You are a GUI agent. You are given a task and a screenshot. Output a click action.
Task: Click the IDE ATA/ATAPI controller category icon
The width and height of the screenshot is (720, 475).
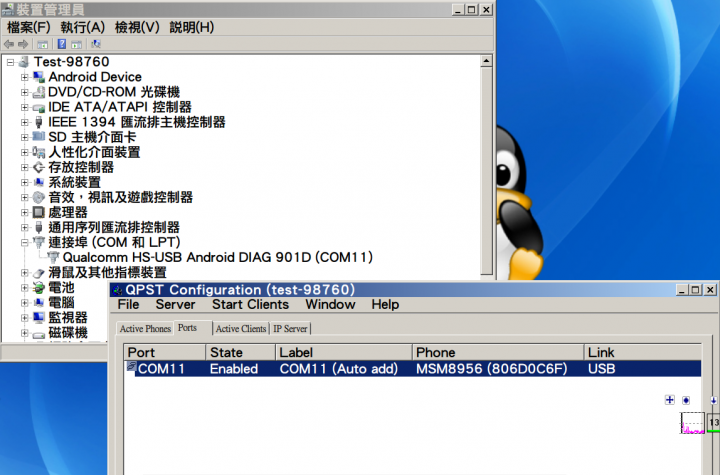tap(39, 107)
